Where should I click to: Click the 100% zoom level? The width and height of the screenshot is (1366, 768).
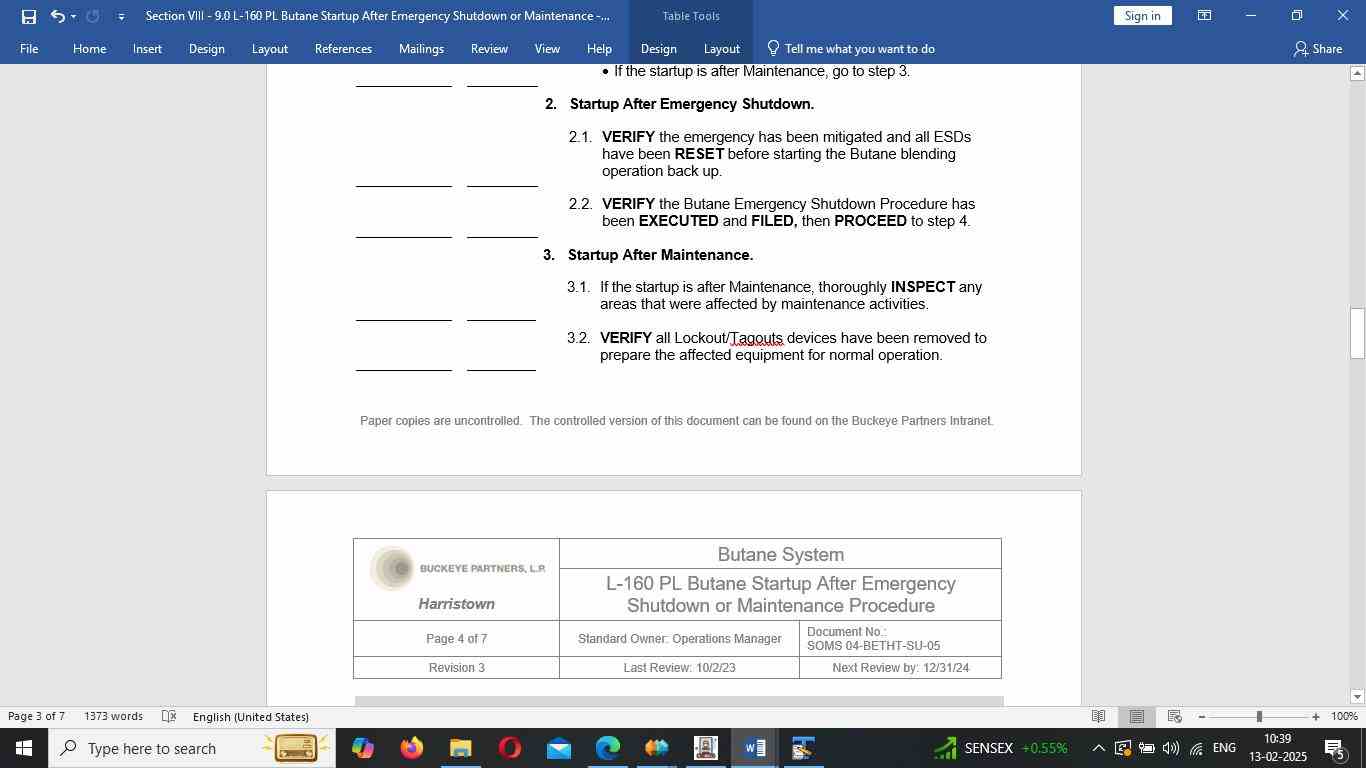(x=1344, y=716)
